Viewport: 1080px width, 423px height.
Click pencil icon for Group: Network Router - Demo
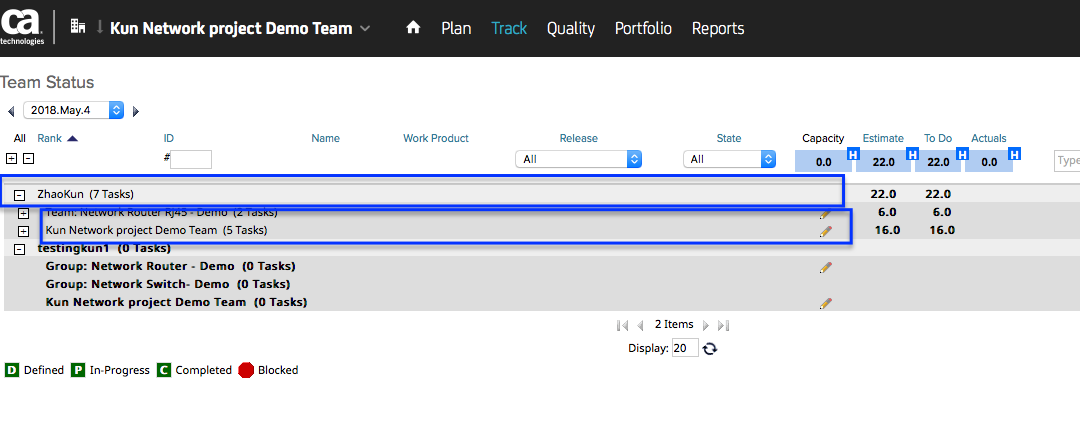[825, 267]
